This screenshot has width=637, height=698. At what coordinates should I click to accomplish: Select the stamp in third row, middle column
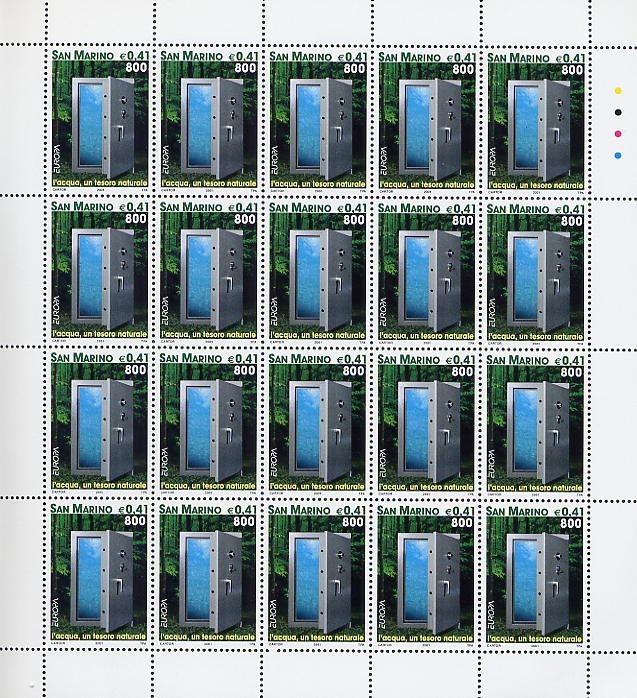(x=317, y=424)
